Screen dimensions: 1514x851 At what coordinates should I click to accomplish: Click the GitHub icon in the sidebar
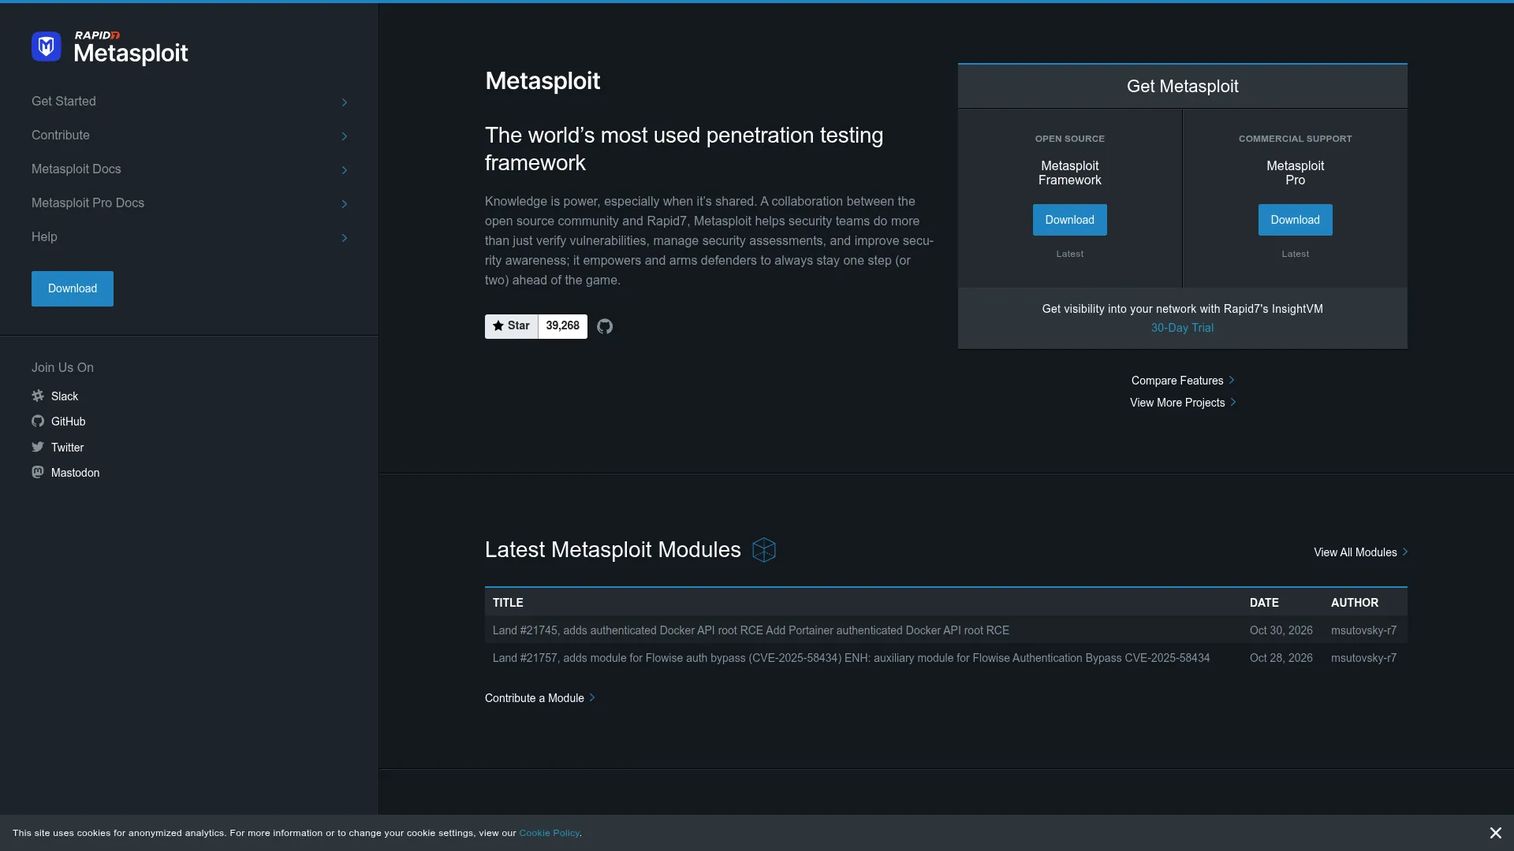coord(38,421)
